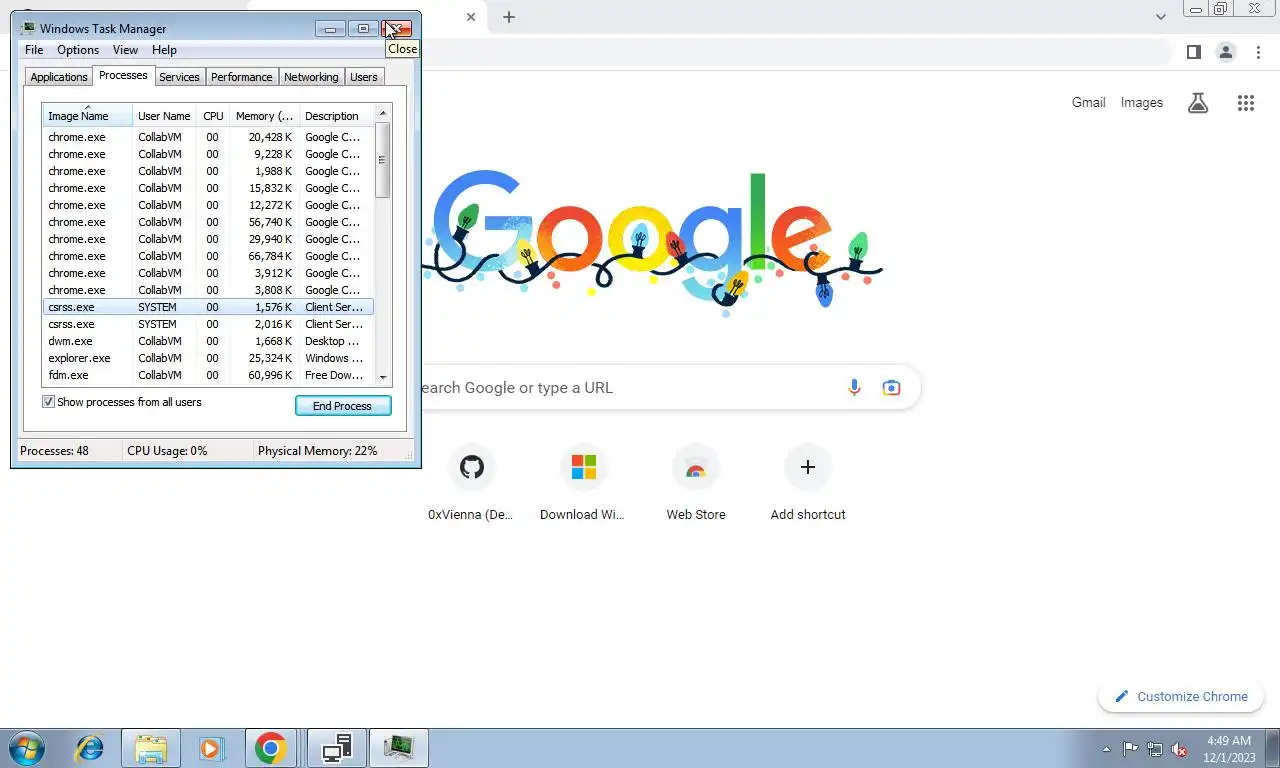The width and height of the screenshot is (1280, 768).
Task: Click the End Process button
Action: 343,406
